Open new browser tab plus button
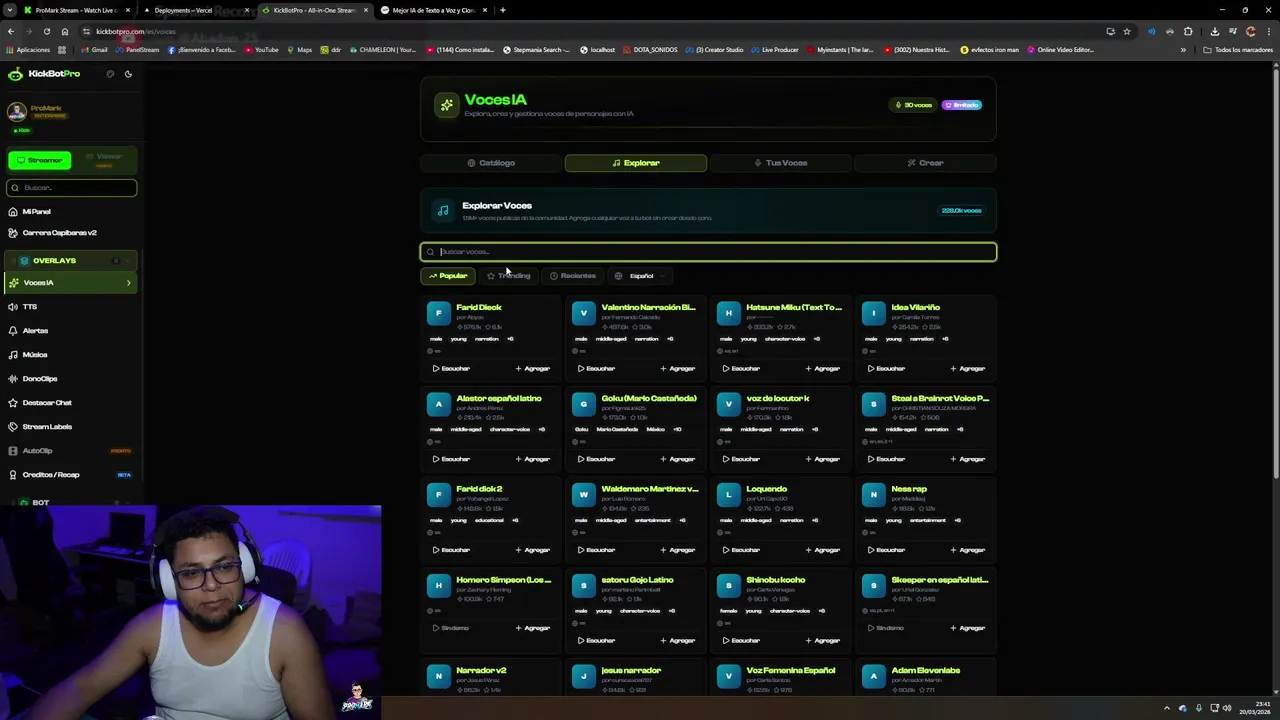The image size is (1280, 720). point(503,10)
